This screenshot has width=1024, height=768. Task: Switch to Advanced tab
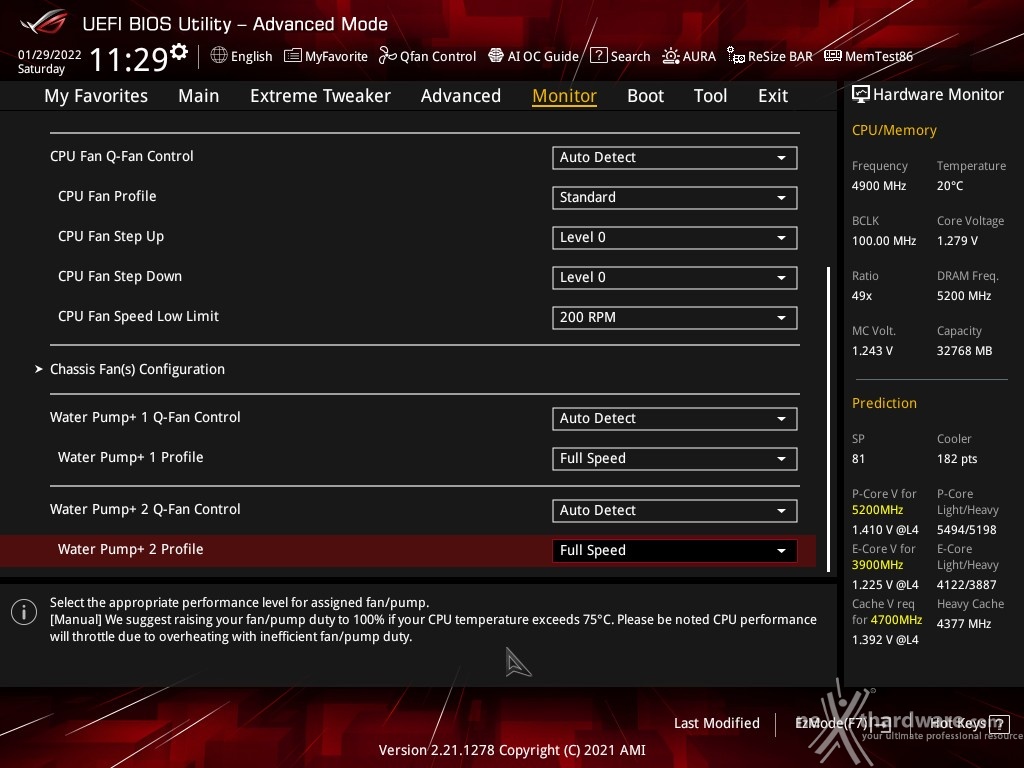pos(460,96)
